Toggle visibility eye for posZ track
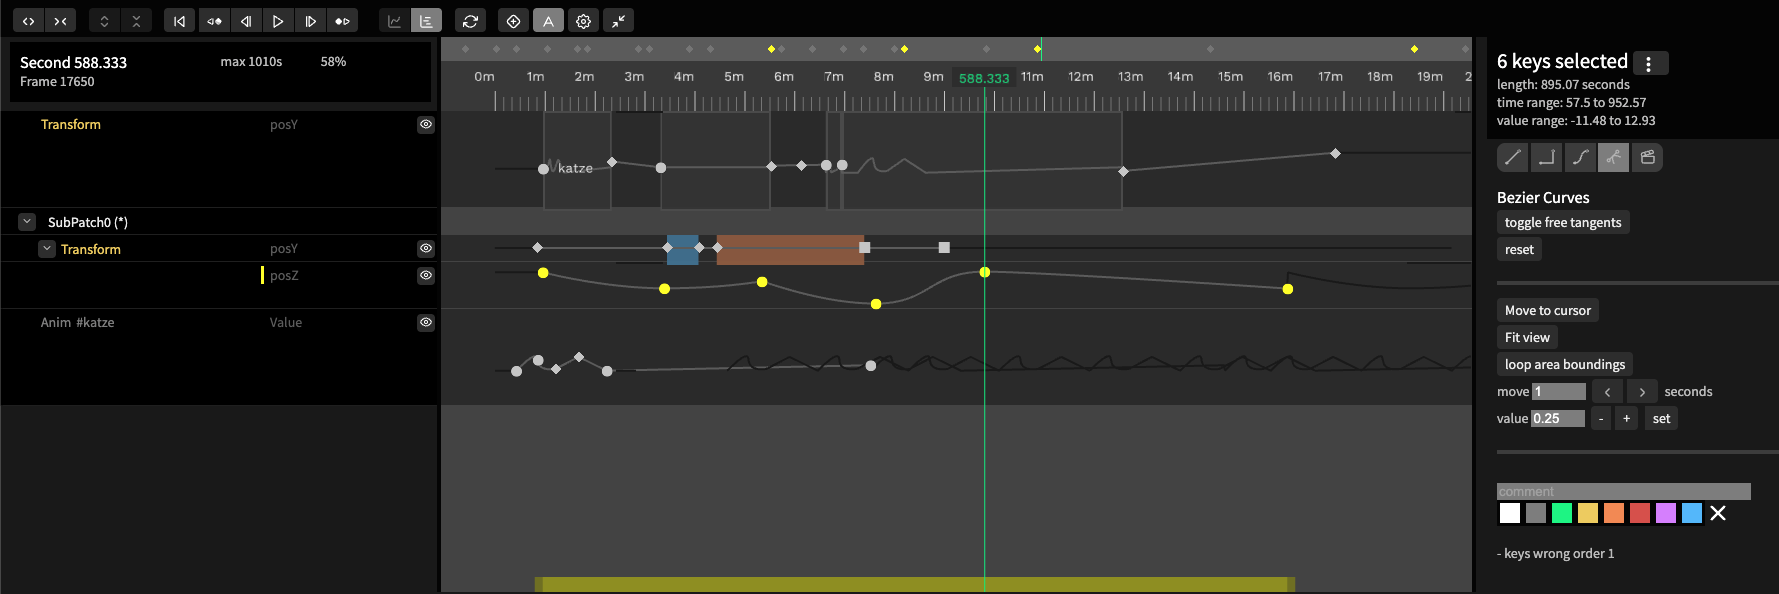This screenshot has height=594, width=1779. (x=426, y=276)
